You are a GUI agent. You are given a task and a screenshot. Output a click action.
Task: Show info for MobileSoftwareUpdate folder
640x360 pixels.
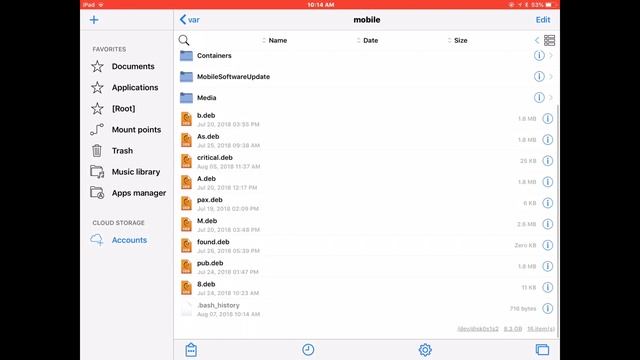click(539, 76)
